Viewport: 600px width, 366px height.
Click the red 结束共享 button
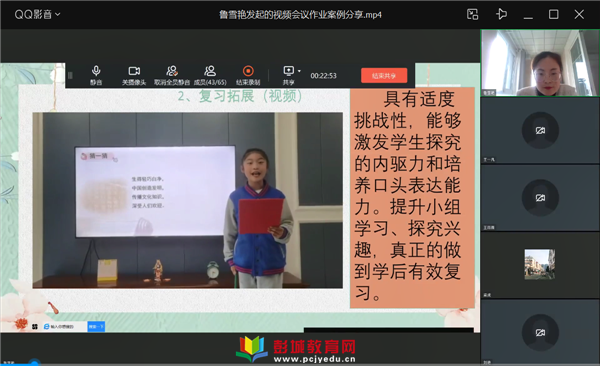[384, 76]
